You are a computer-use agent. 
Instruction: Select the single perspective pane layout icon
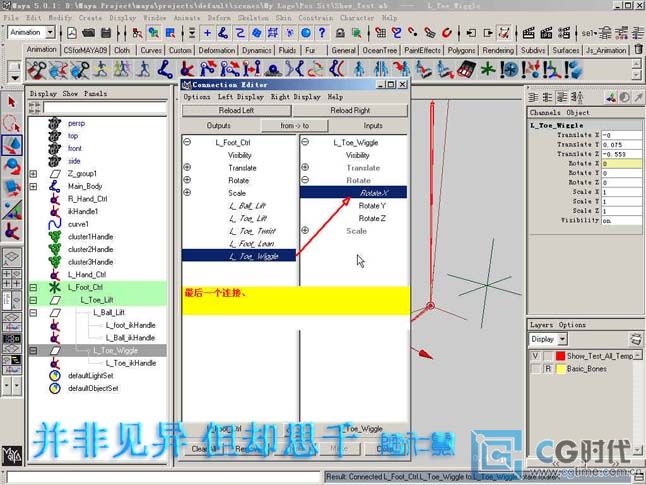12,257
